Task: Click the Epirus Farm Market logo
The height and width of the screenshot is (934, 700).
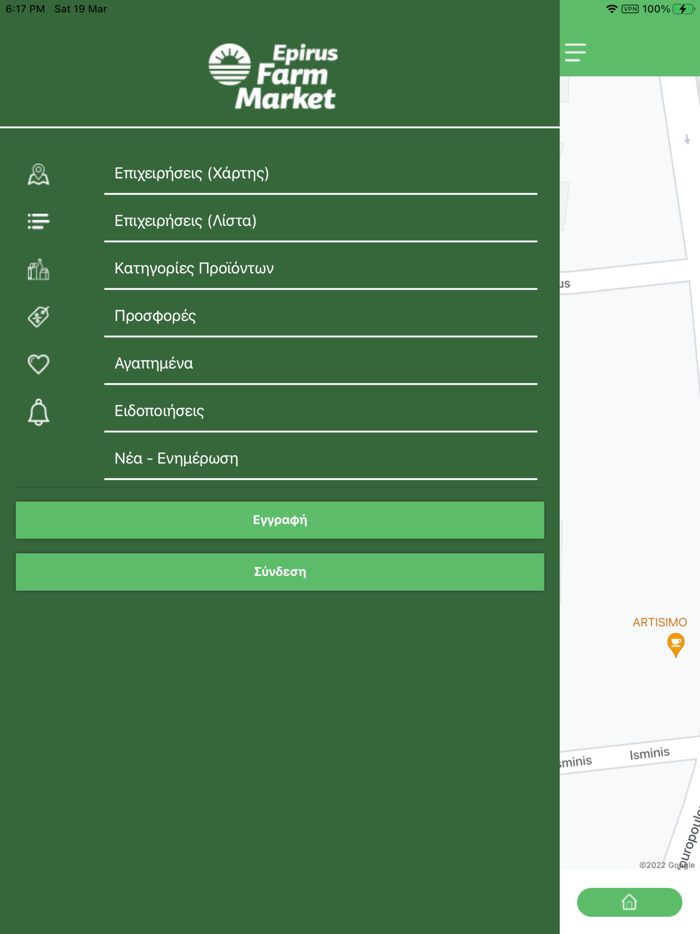Action: 273,76
